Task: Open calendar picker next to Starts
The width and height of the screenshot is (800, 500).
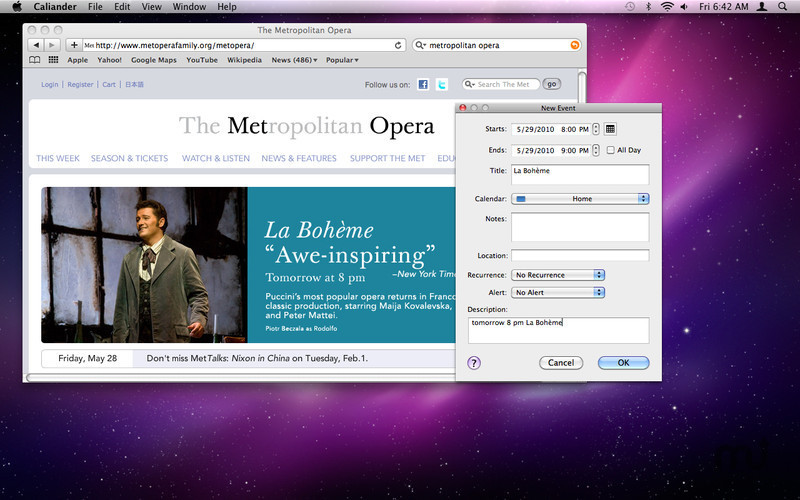Action: [610, 129]
